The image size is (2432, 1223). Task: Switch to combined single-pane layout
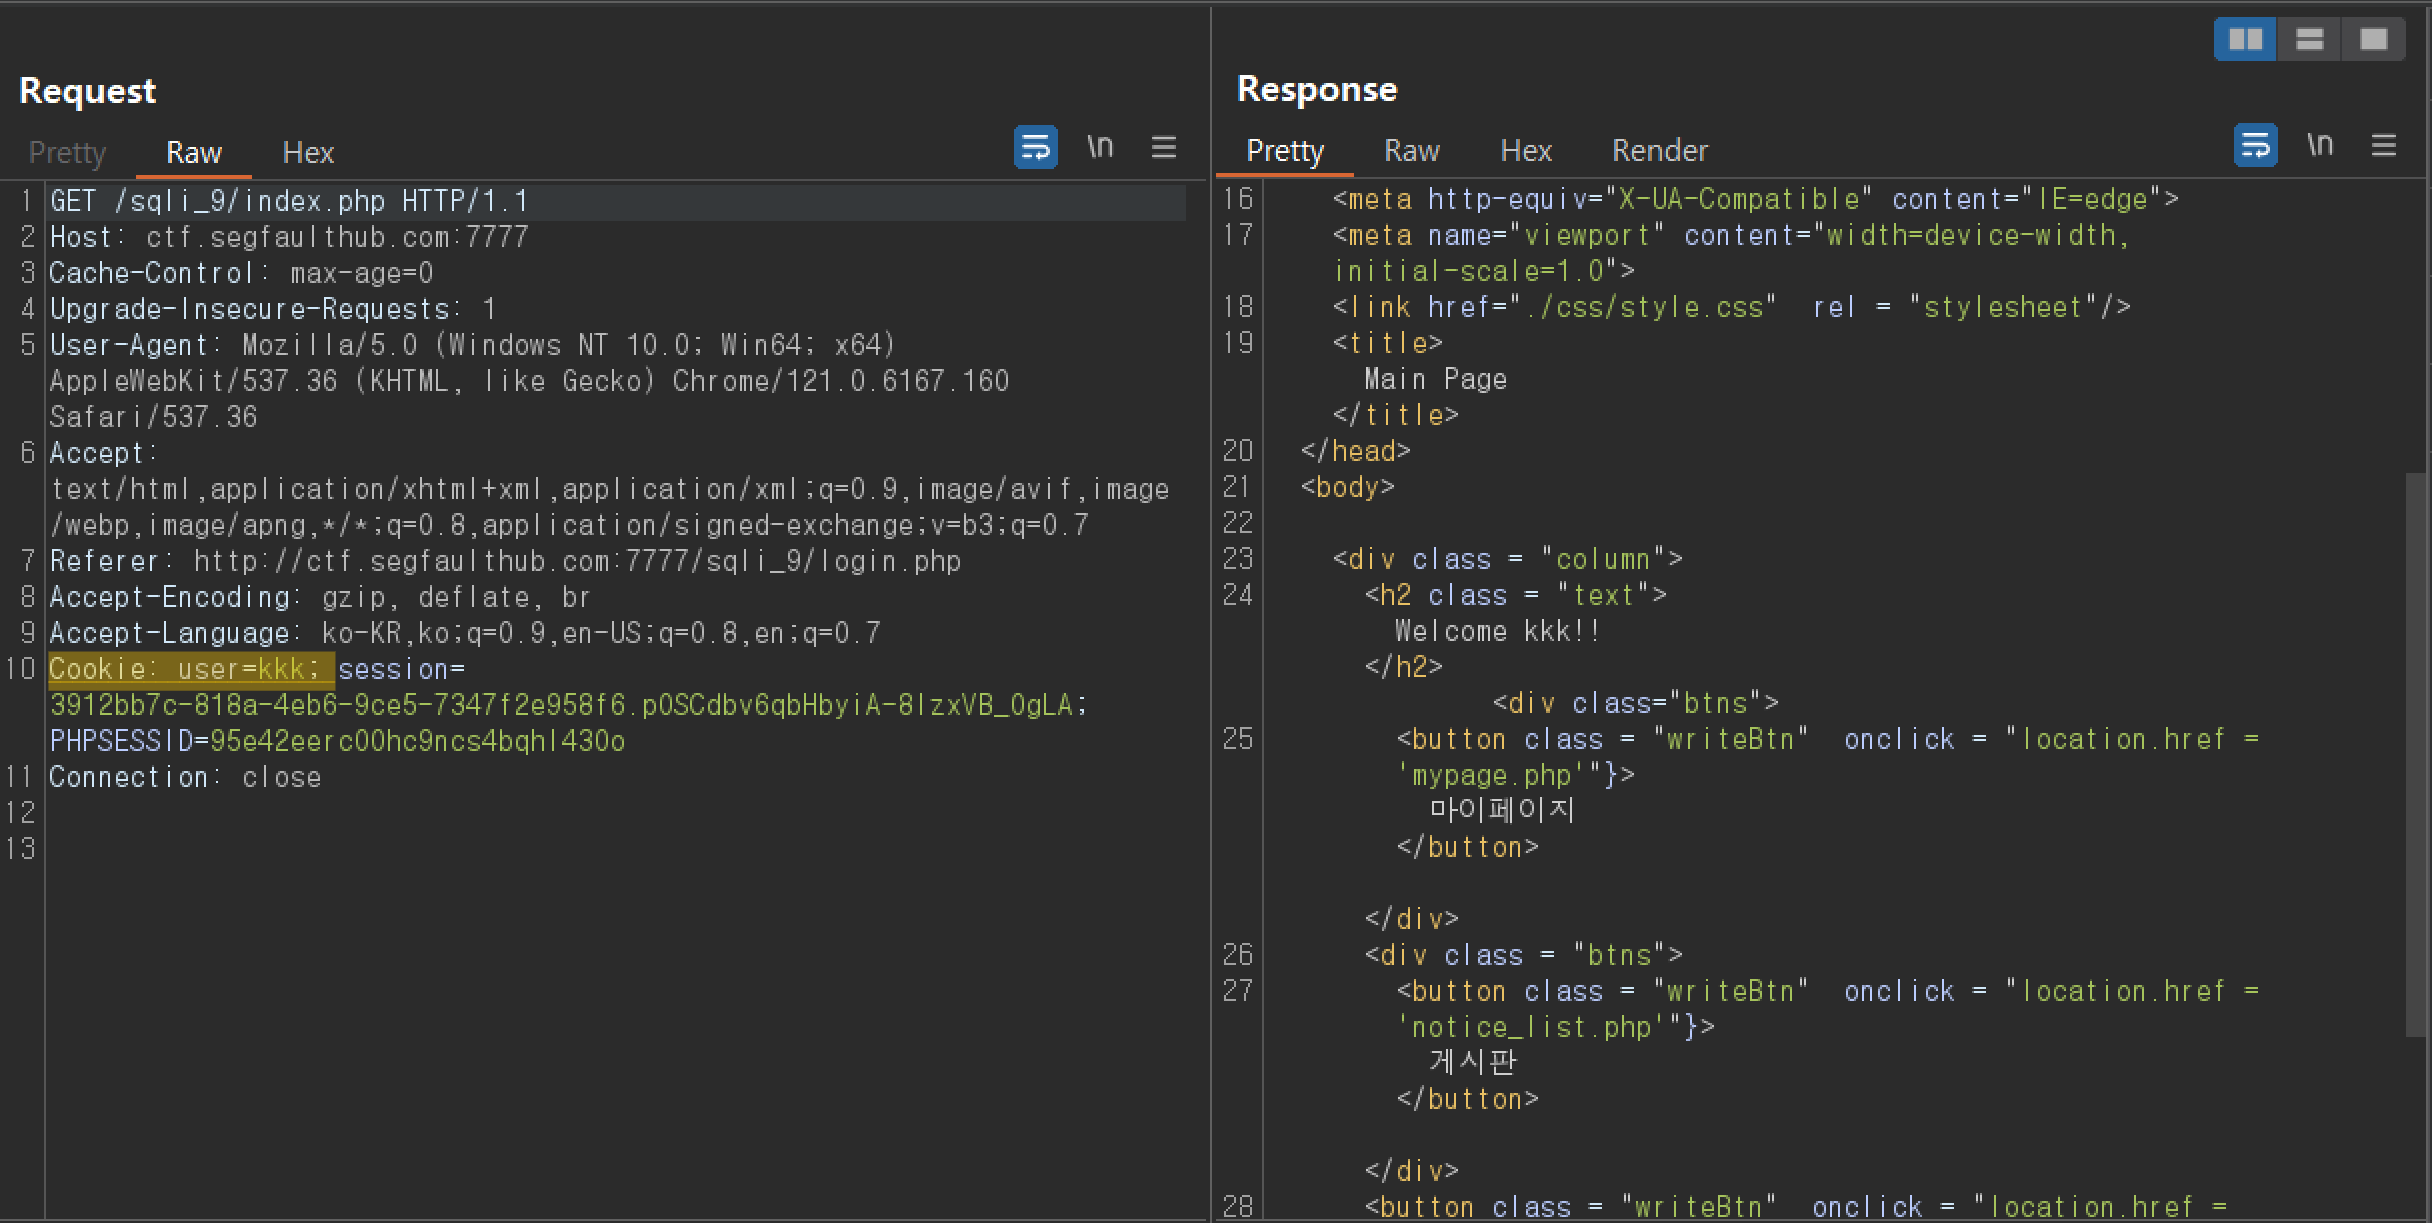(2373, 39)
